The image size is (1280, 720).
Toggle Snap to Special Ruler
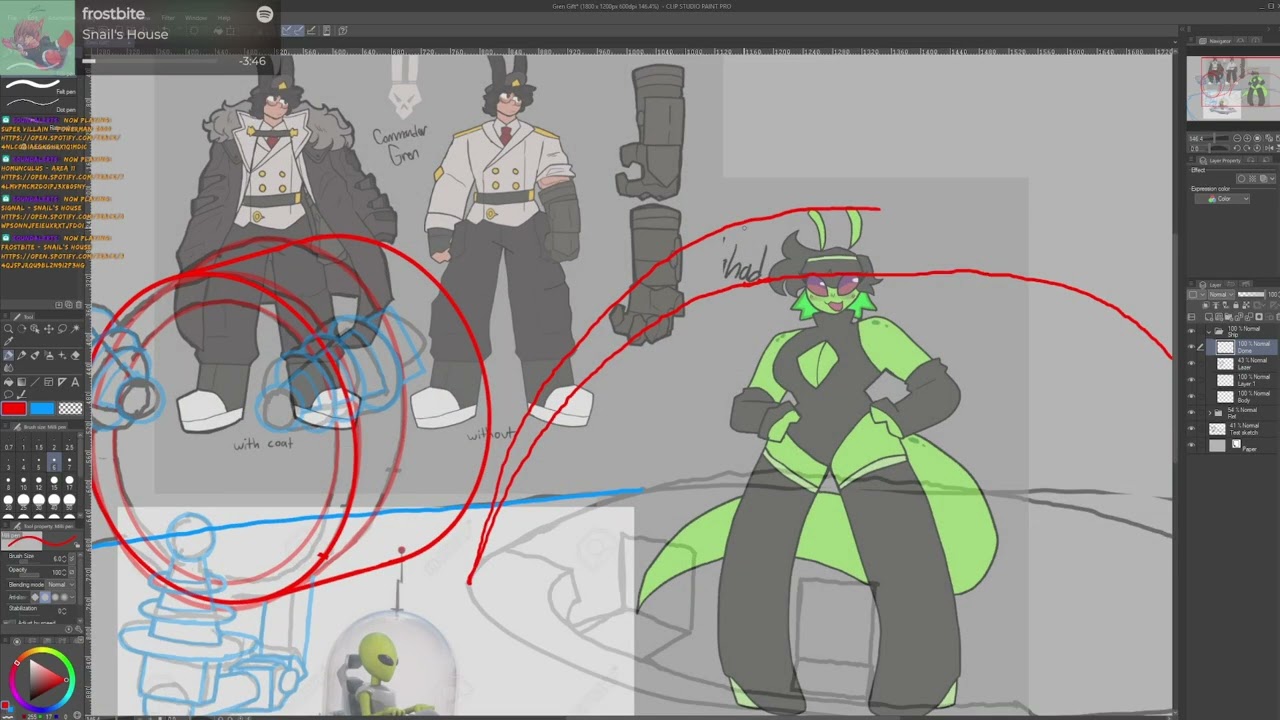pos(298,31)
